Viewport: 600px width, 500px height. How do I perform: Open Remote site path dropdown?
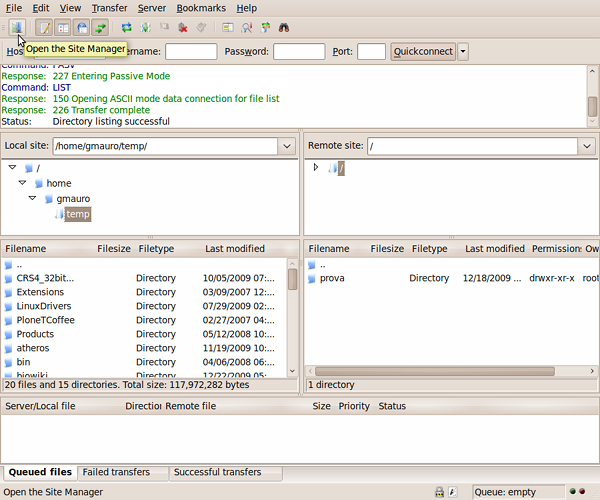click(x=587, y=146)
